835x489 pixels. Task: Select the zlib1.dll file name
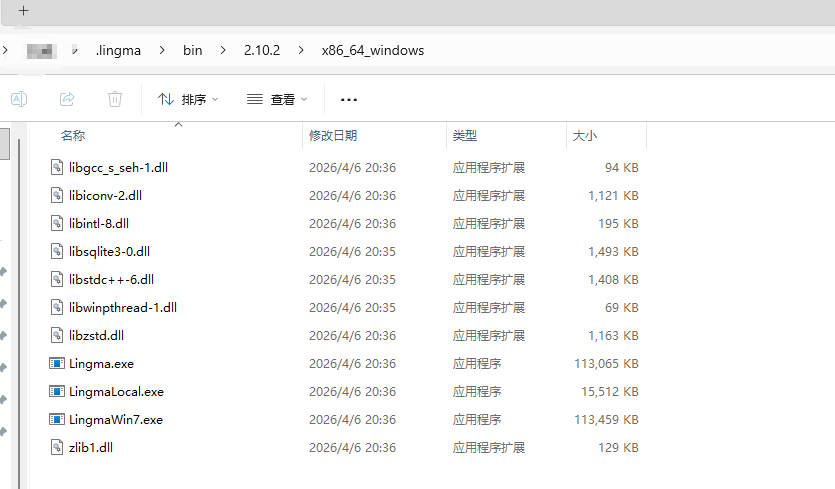91,447
